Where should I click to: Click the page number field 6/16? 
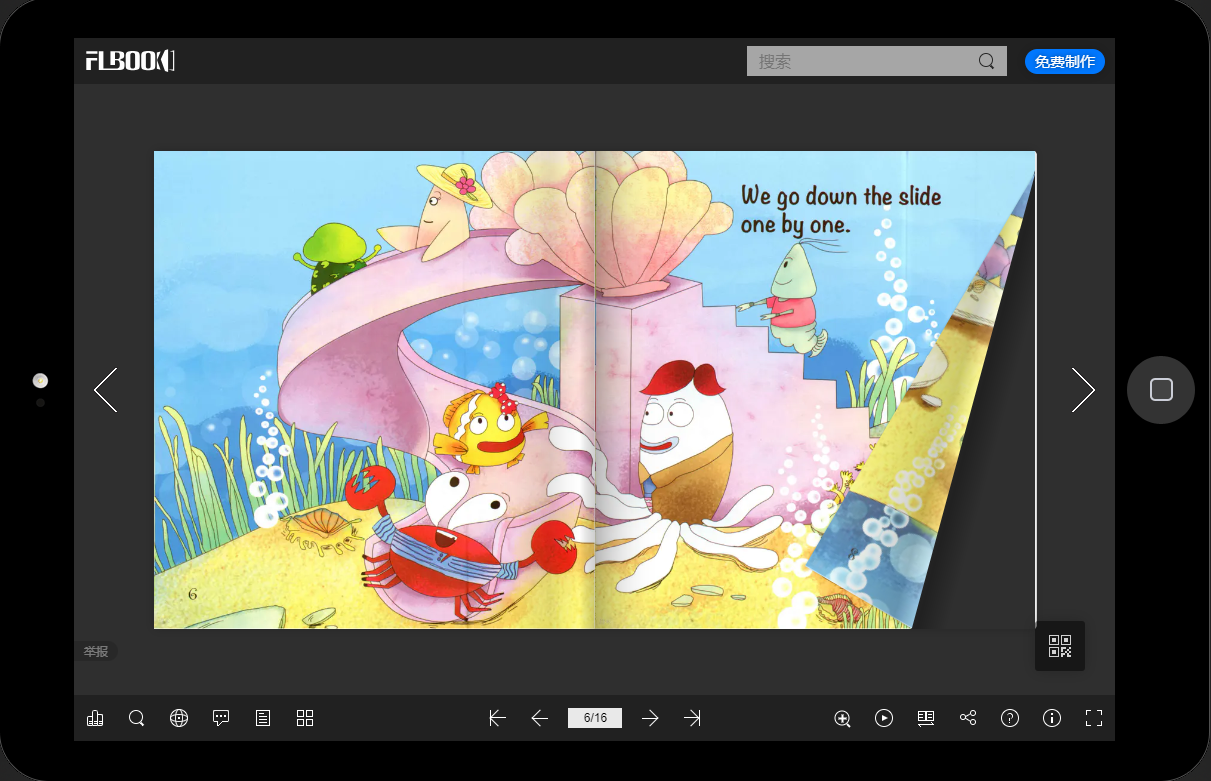coord(595,718)
